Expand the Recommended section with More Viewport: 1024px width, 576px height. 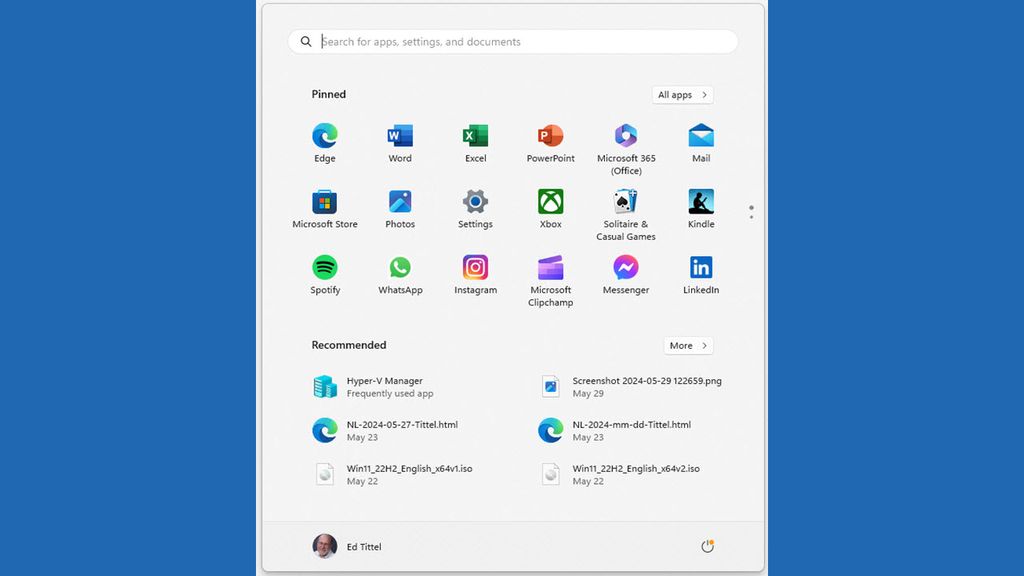tap(688, 345)
